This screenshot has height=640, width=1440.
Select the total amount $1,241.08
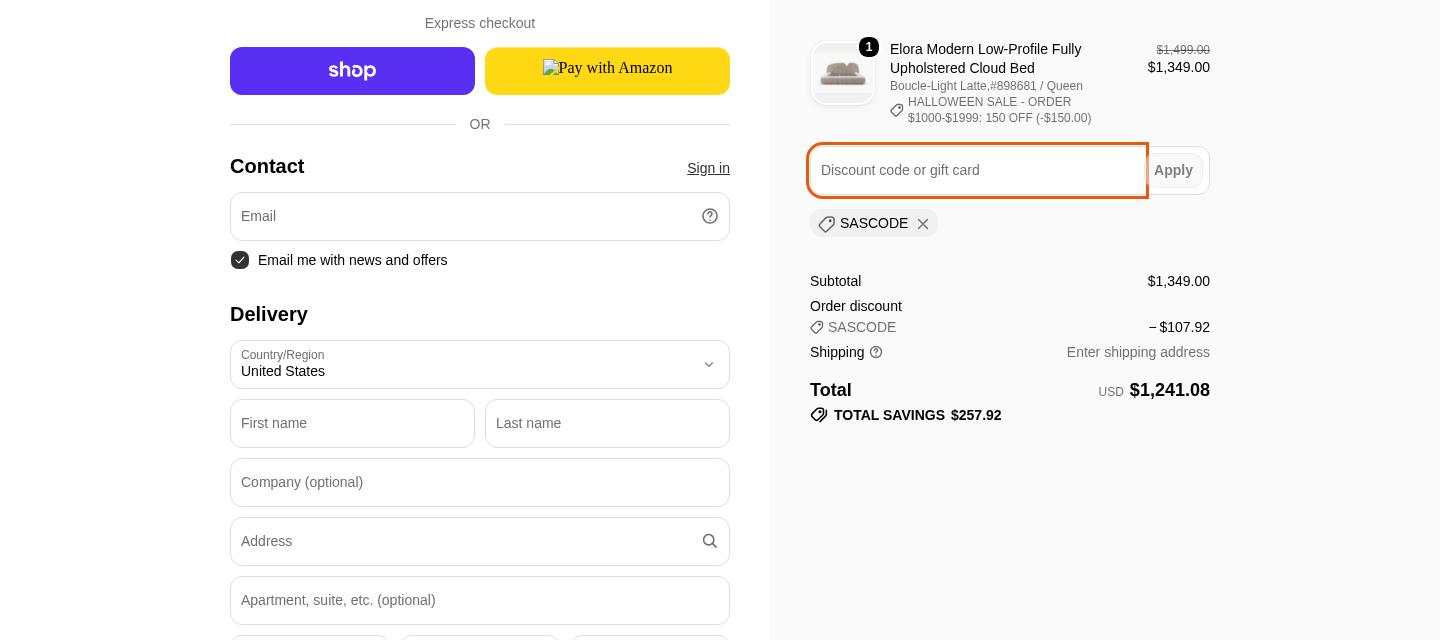point(1169,390)
